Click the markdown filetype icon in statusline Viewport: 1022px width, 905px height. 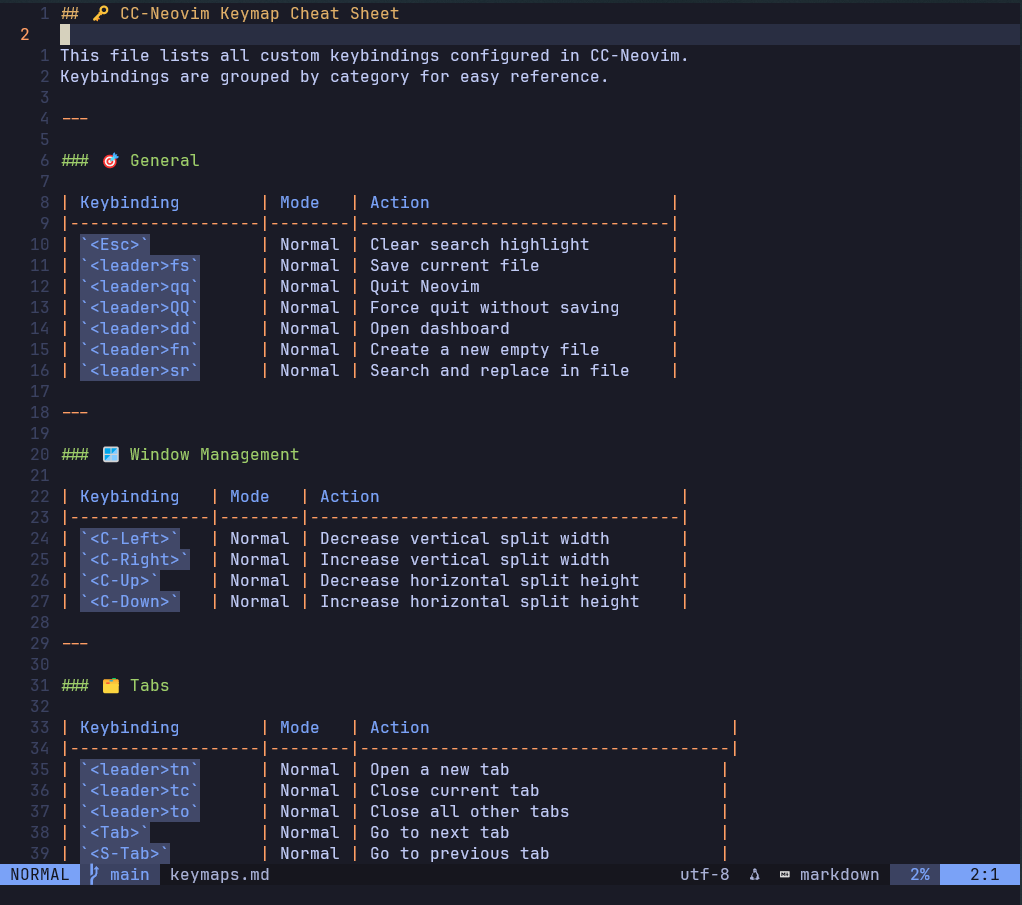click(785, 875)
